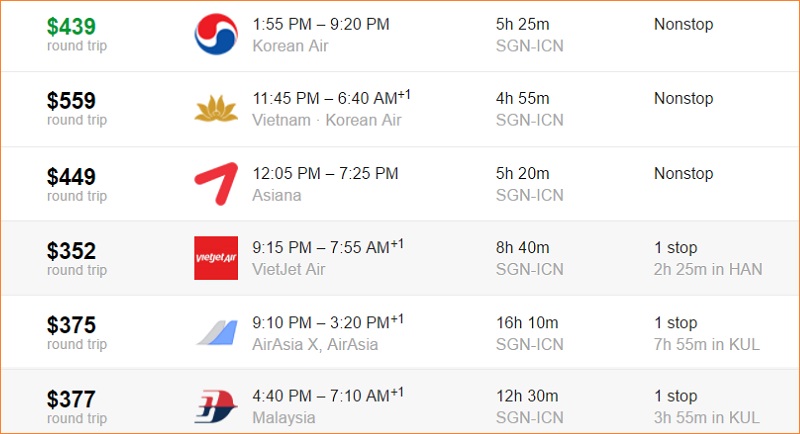The image size is (800, 434).
Task: Click the 16h 10m duration
Action: point(527,323)
